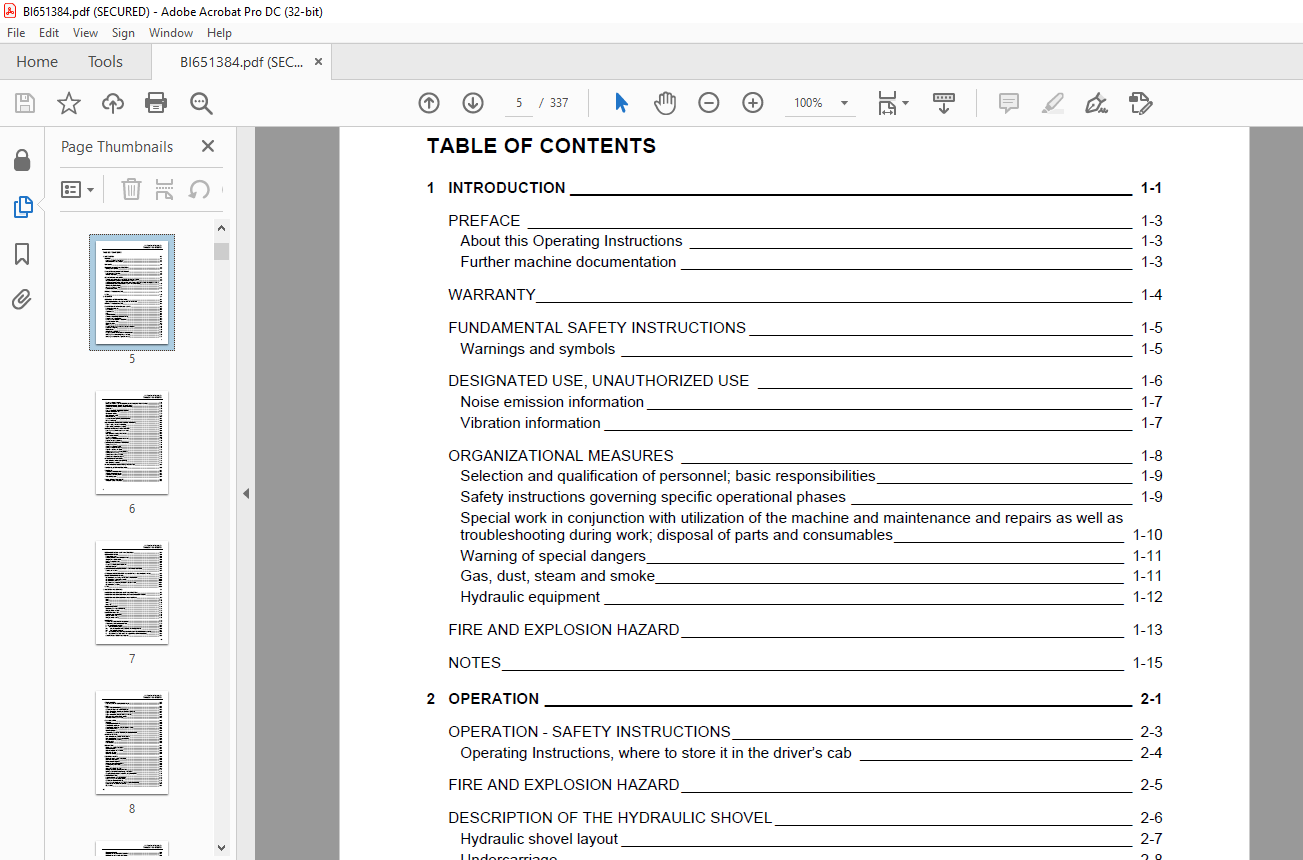Toggle the Page Thumbnails panel icon
The width and height of the screenshot is (1303, 860).
pos(22,207)
